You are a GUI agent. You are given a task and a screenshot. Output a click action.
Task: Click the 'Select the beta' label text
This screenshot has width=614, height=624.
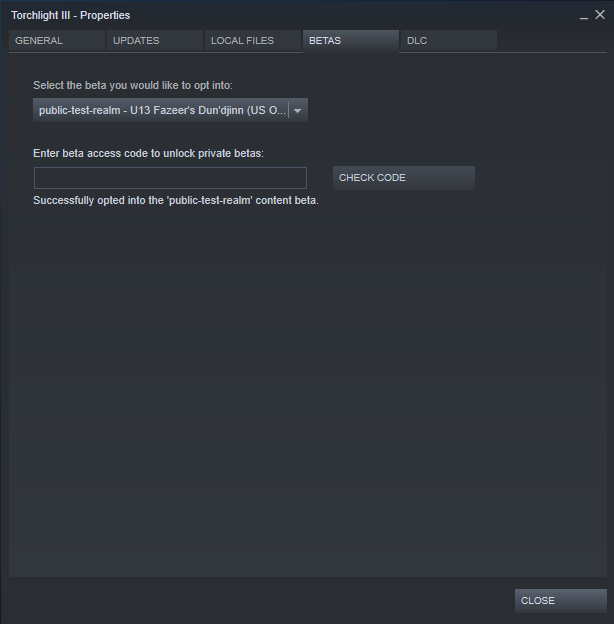[133, 86]
